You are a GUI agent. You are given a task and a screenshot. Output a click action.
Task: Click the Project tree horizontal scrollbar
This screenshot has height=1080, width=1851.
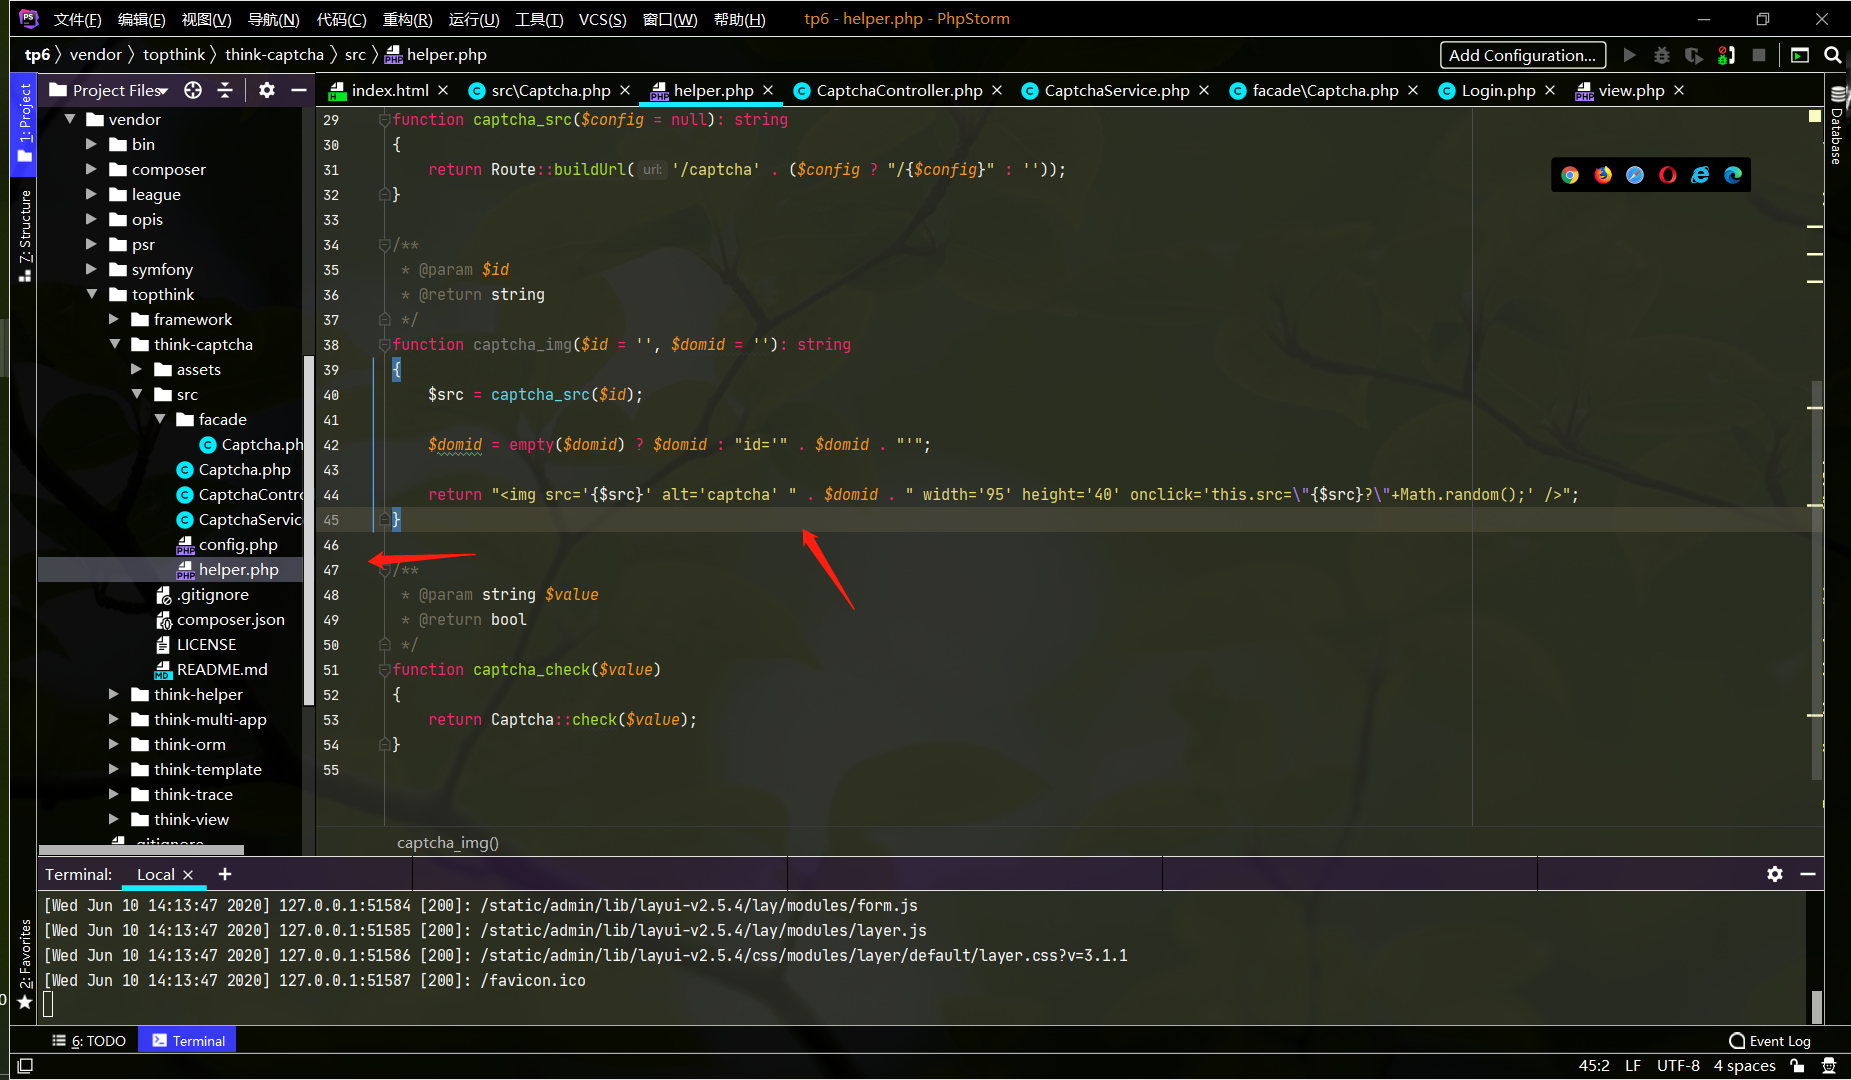[x=140, y=850]
